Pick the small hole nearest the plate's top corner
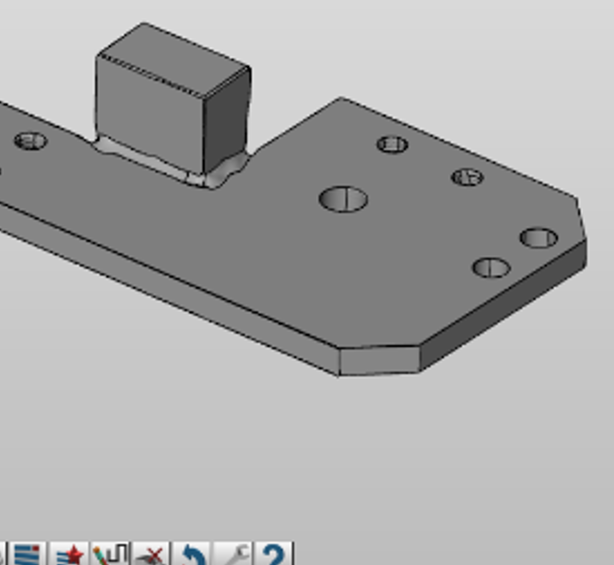 click(392, 145)
